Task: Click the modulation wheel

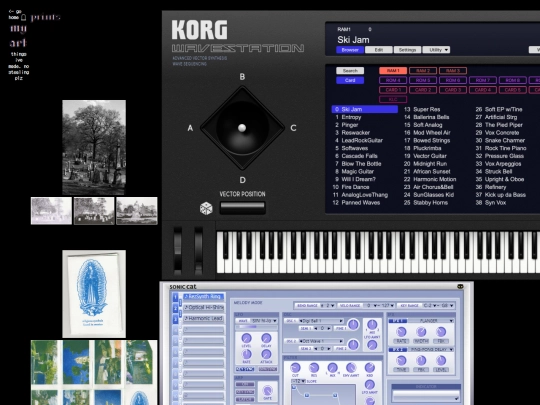Action: pyautogui.click(x=198, y=251)
